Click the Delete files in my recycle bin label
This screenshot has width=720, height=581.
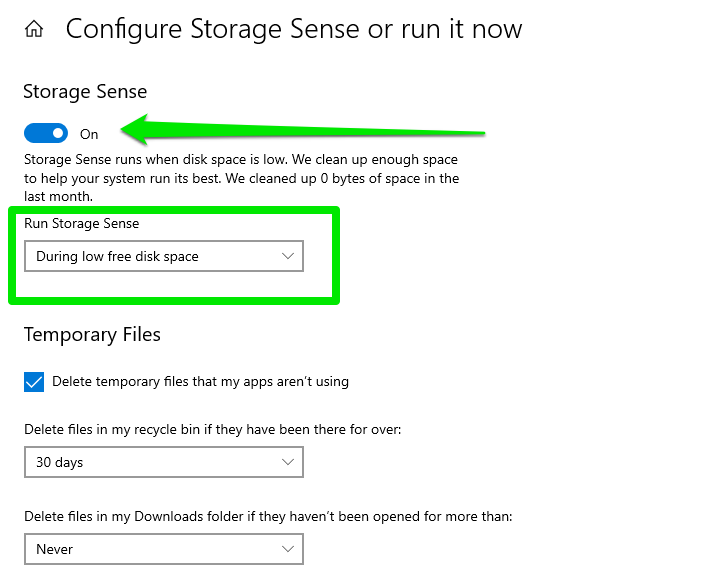[x=213, y=429]
